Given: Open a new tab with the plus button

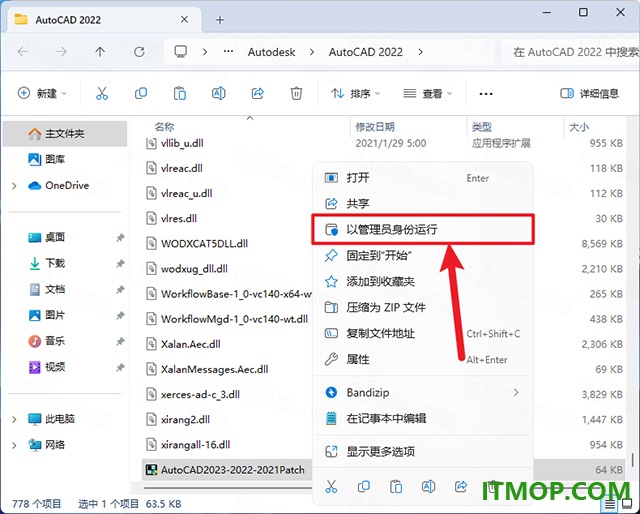Looking at the screenshot, I should coord(220,20).
